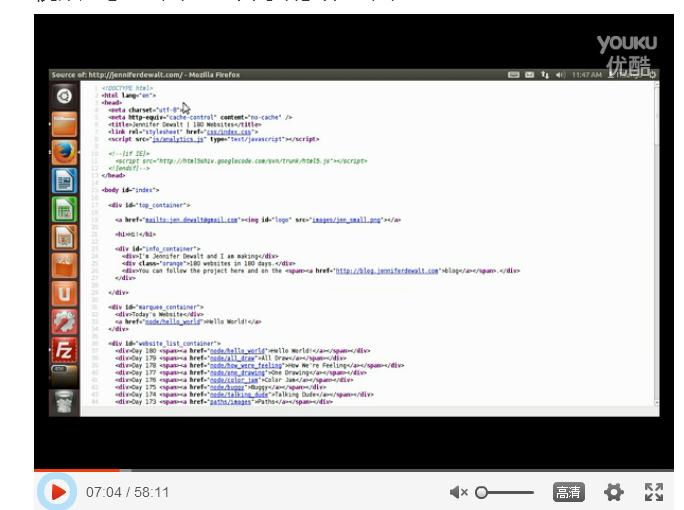684x510 pixels.
Task: Follow the blog.jenniferdewalt.com link in source
Action: (387, 271)
